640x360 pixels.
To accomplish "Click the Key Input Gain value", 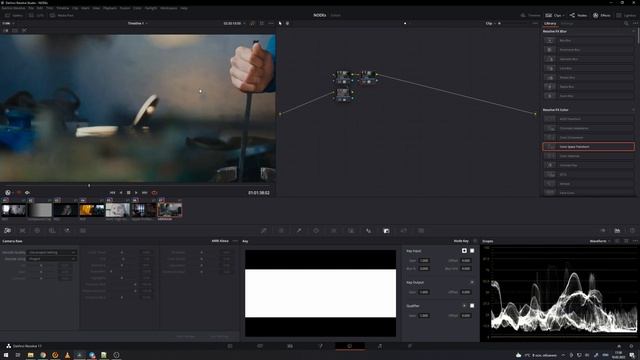I will (424, 260).
